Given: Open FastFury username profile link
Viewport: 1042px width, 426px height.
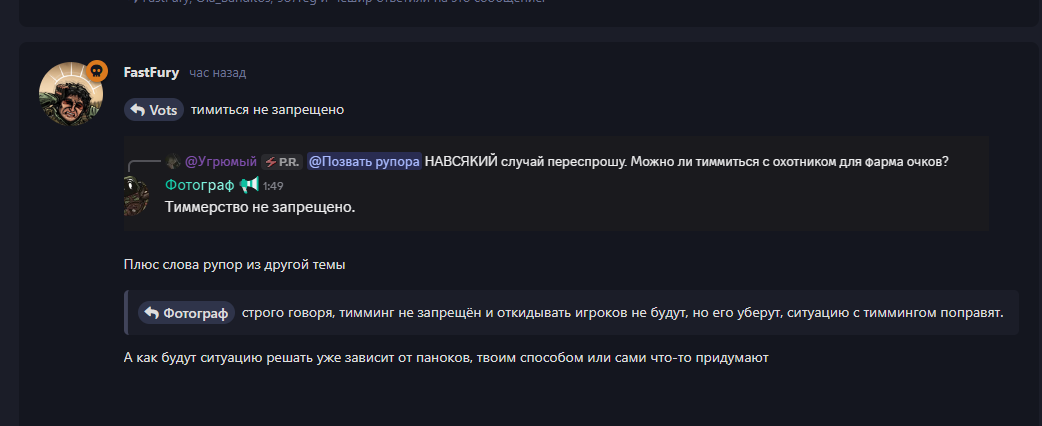Looking at the screenshot, I should pyautogui.click(x=151, y=73).
